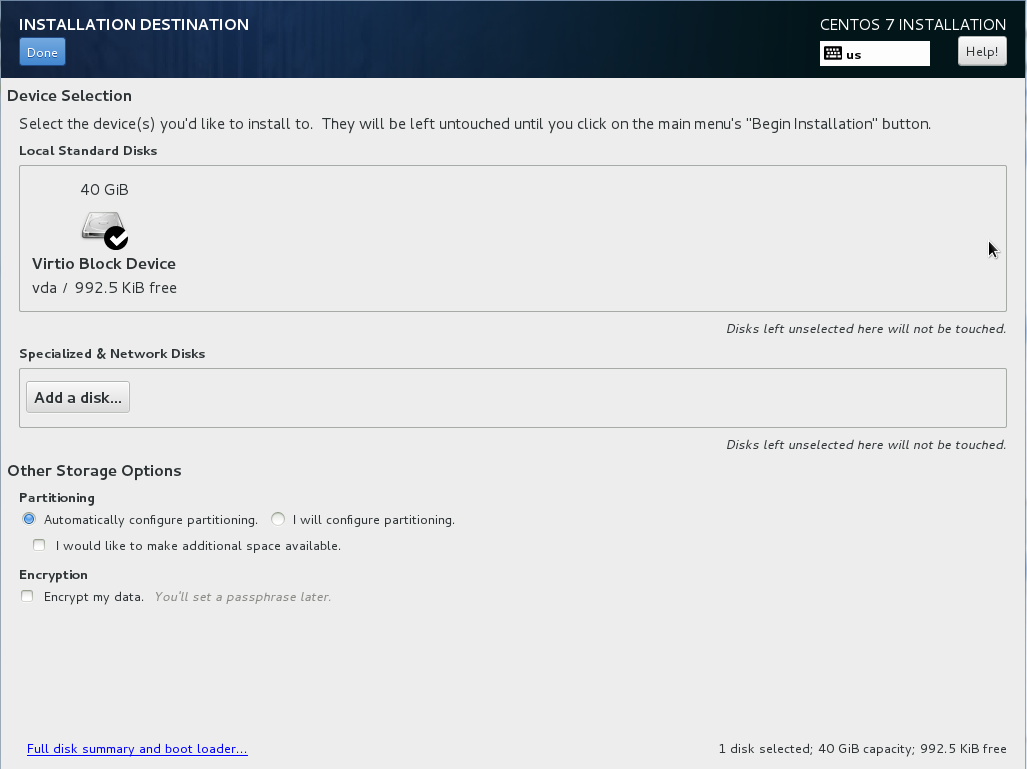Toggle the checkmark badge on the disk
Image resolution: width=1027 pixels, height=769 pixels.
(117, 238)
